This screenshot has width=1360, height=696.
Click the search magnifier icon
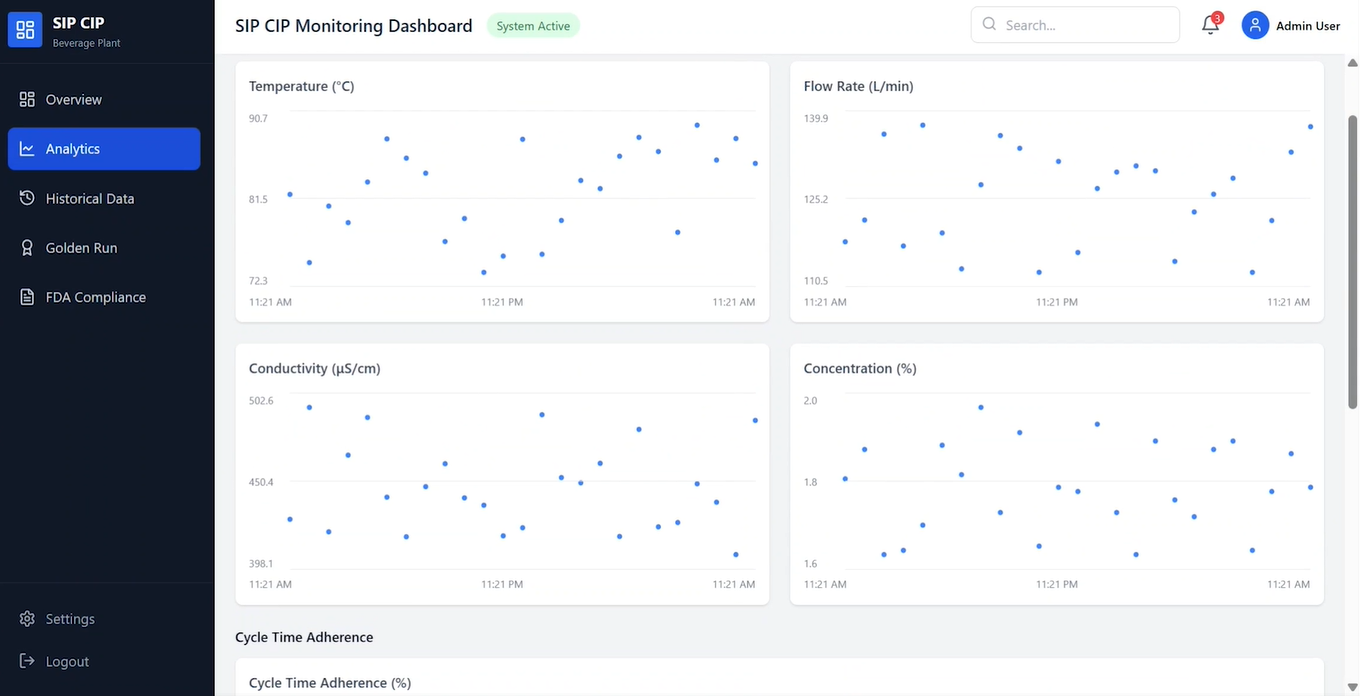click(988, 24)
